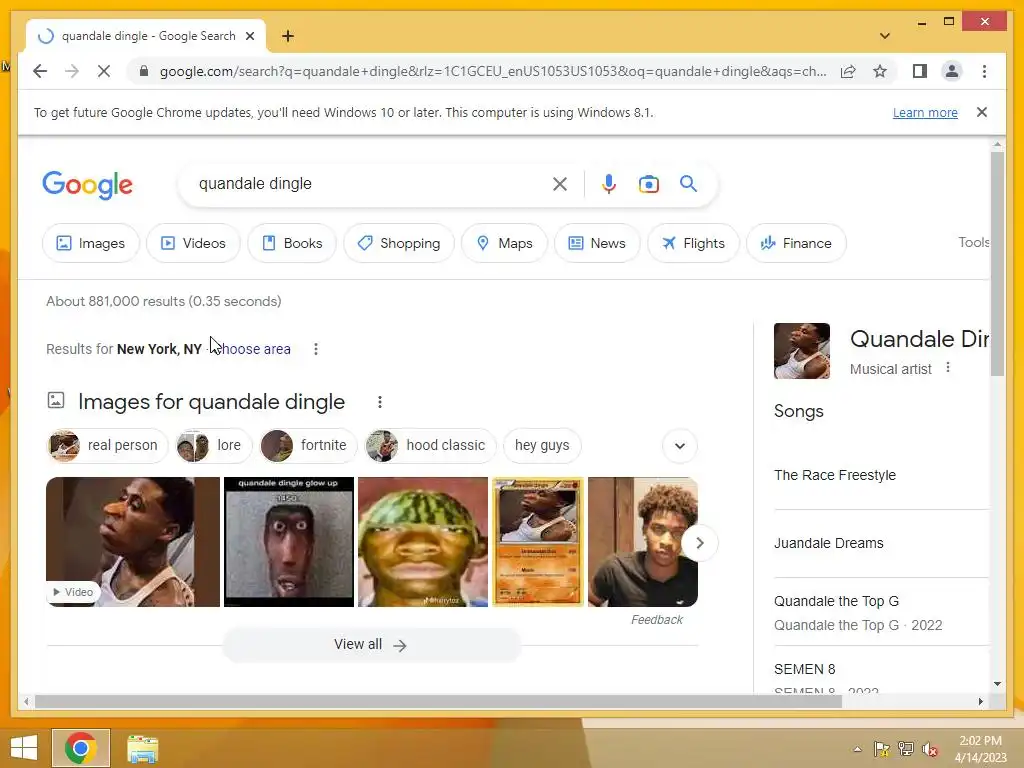The image size is (1024, 768).
Task: Click the Choose area link
Action: click(x=253, y=349)
